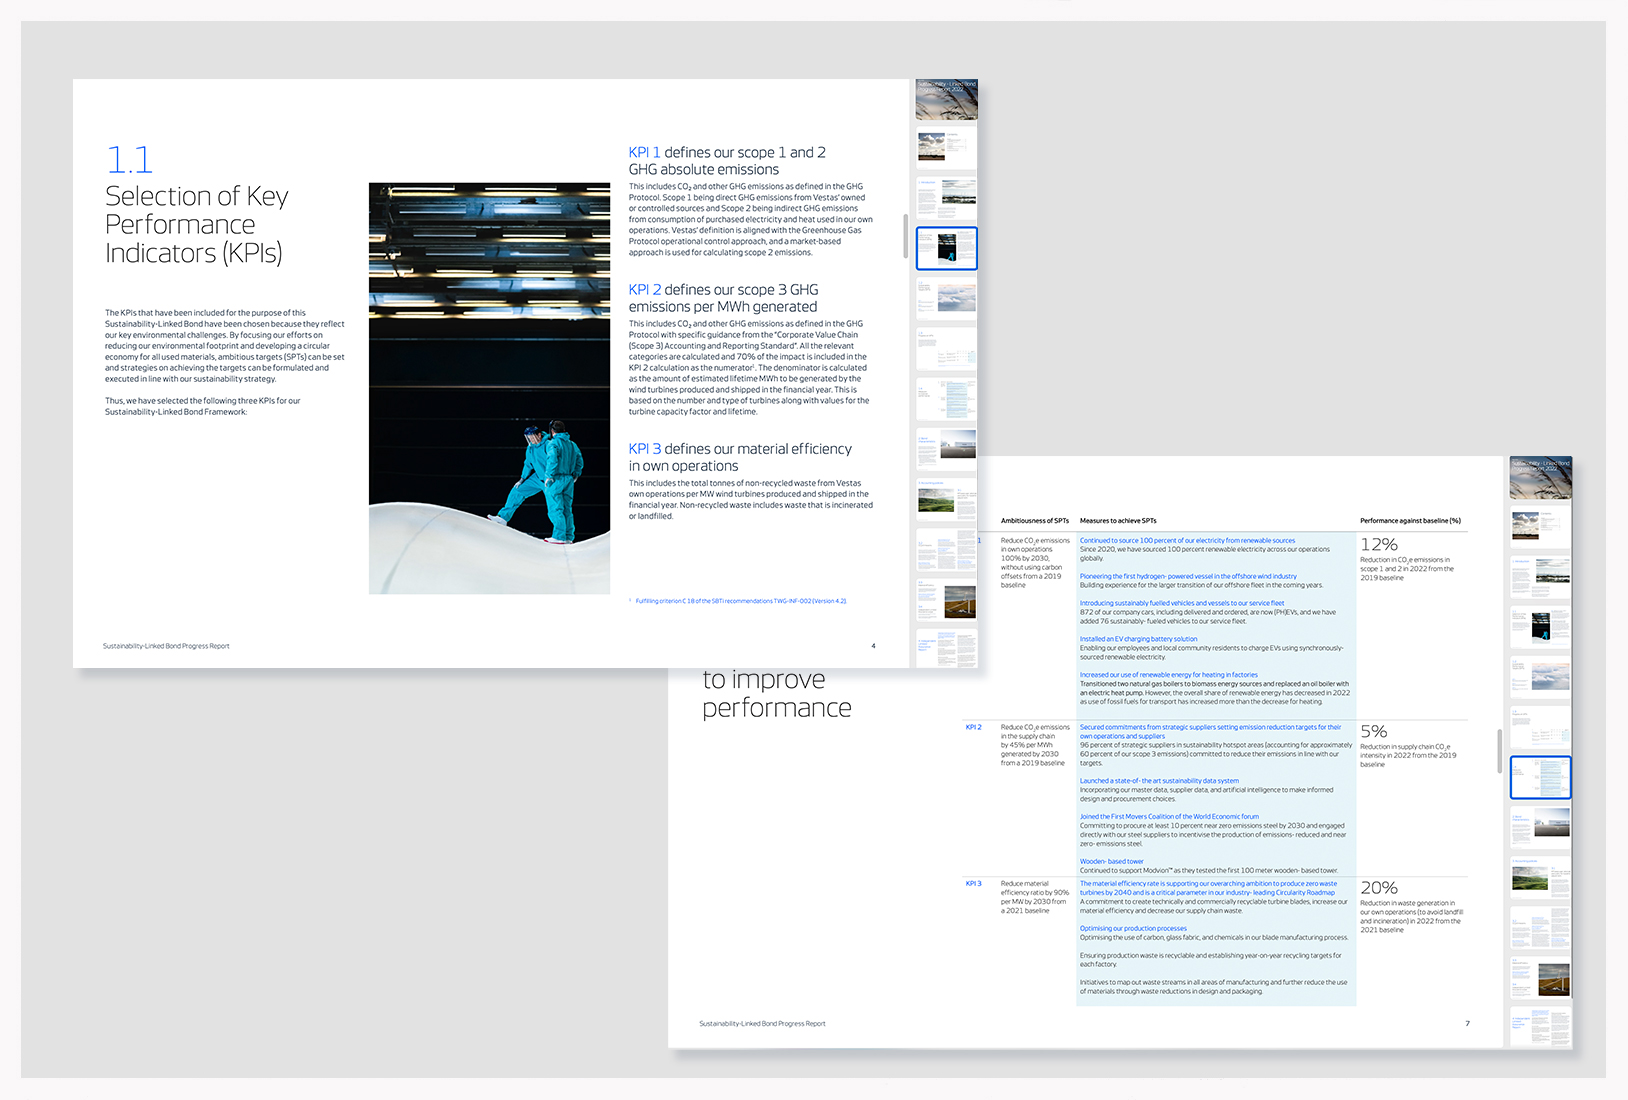Select the highlighted 1.4 table thumbnail in the page 7 window
This screenshot has height=1100, width=1628.
point(1541,777)
